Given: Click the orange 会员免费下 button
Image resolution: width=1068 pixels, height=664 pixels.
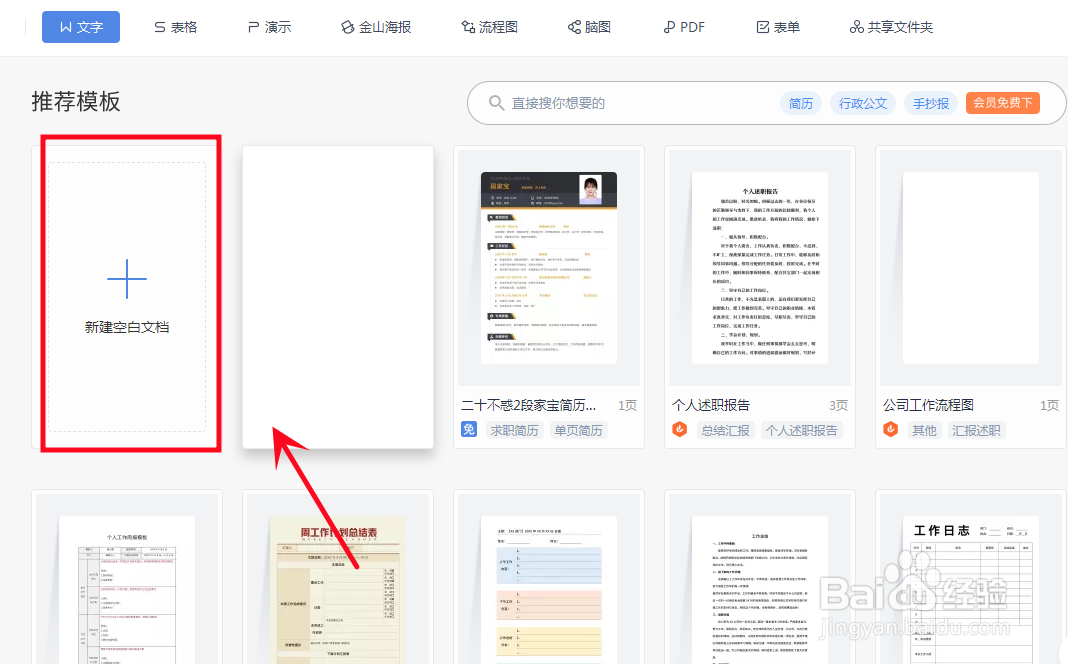Looking at the screenshot, I should [1003, 103].
